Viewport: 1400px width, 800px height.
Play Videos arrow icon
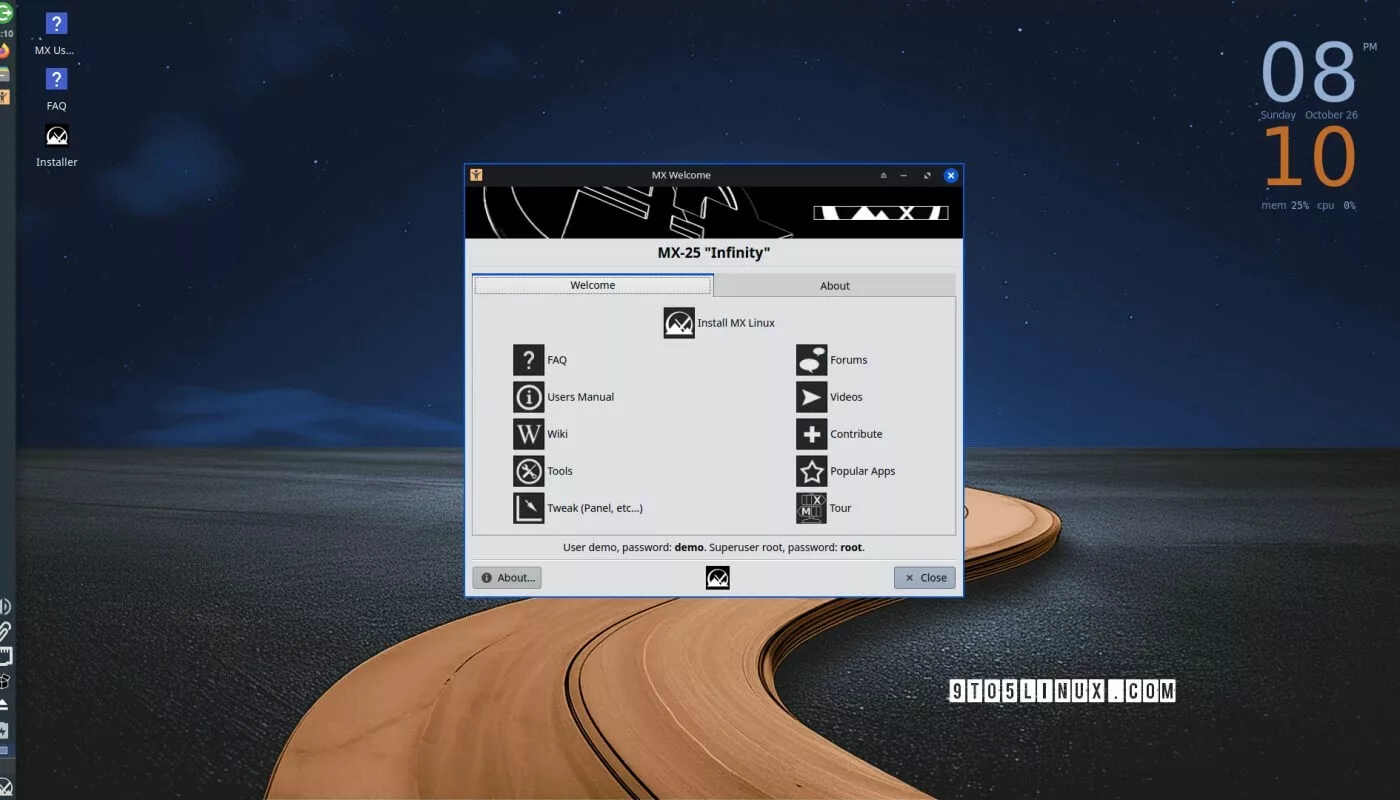click(811, 397)
